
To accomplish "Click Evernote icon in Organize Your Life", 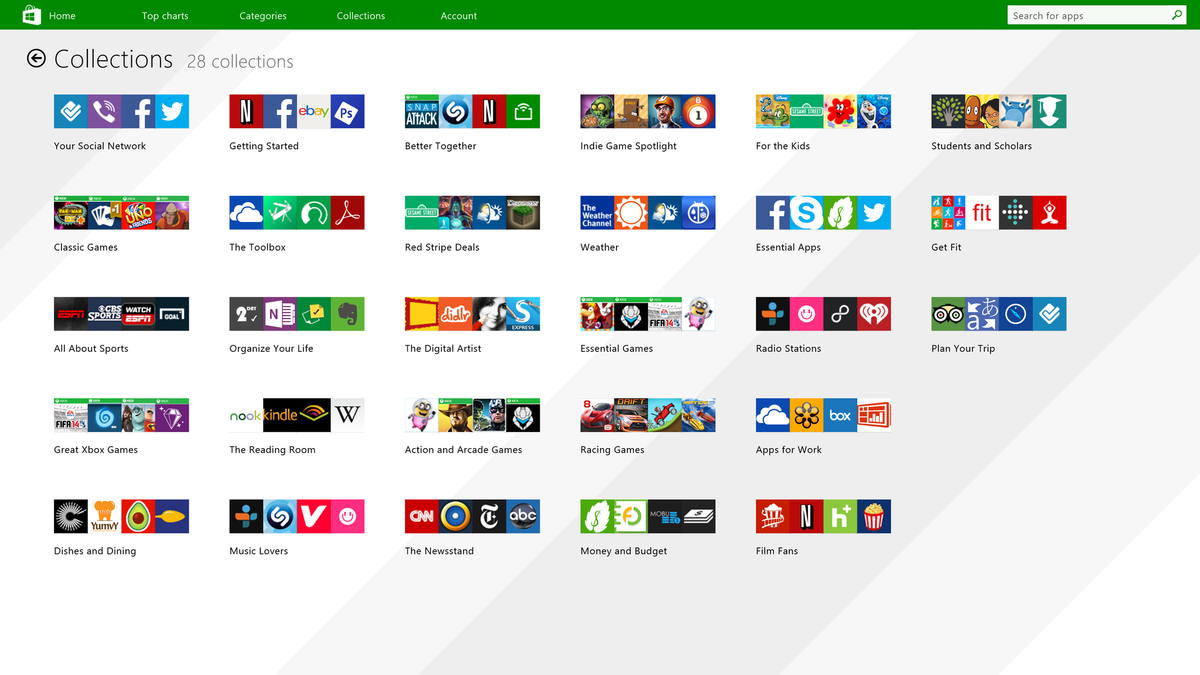I will click(x=348, y=314).
